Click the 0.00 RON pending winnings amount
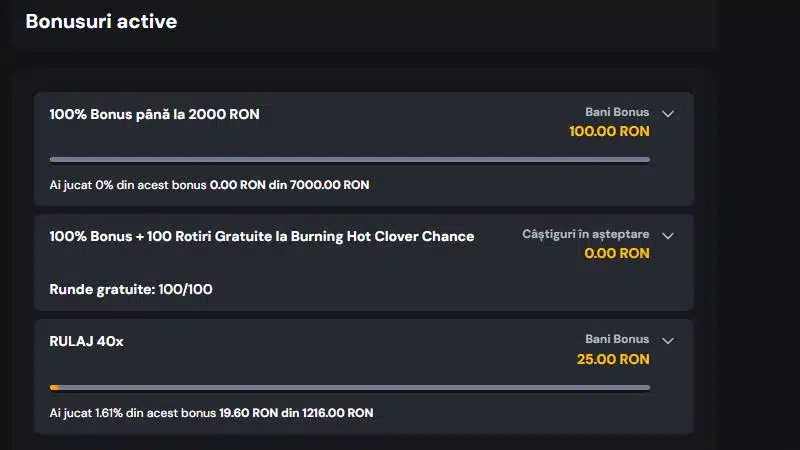 [x=617, y=253]
